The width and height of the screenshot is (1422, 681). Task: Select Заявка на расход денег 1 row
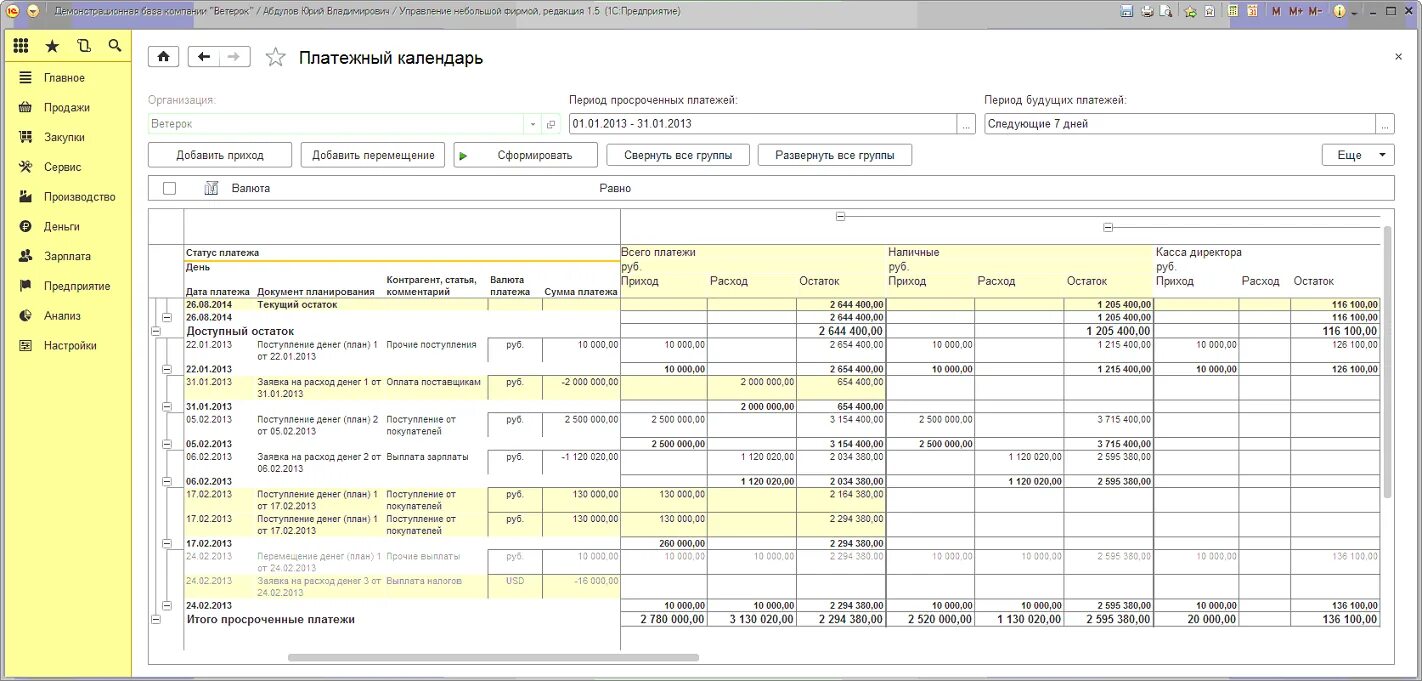pyautogui.click(x=319, y=388)
